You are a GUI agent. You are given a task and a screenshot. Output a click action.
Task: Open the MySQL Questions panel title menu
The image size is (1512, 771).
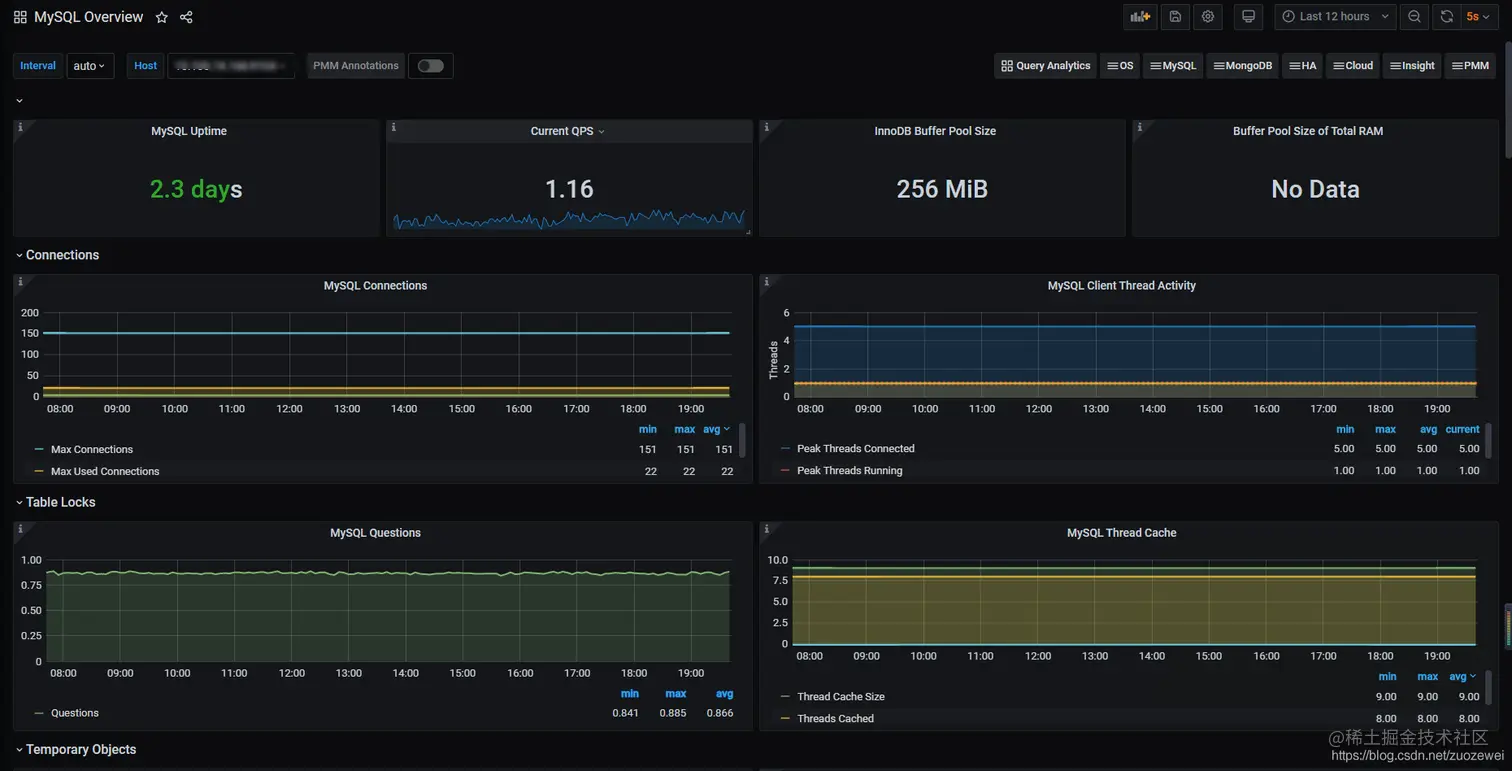(x=375, y=533)
